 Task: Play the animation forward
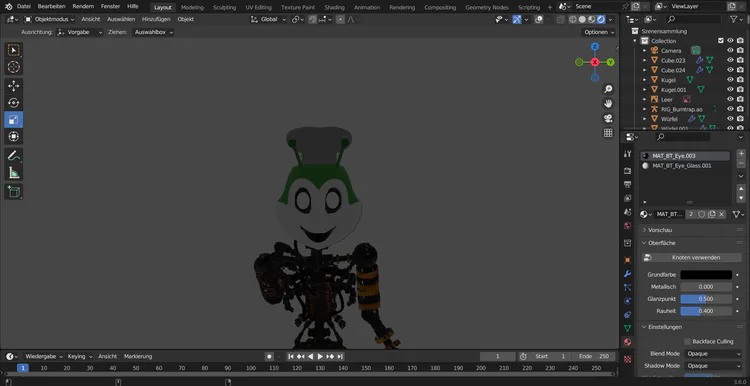[x=320, y=357]
